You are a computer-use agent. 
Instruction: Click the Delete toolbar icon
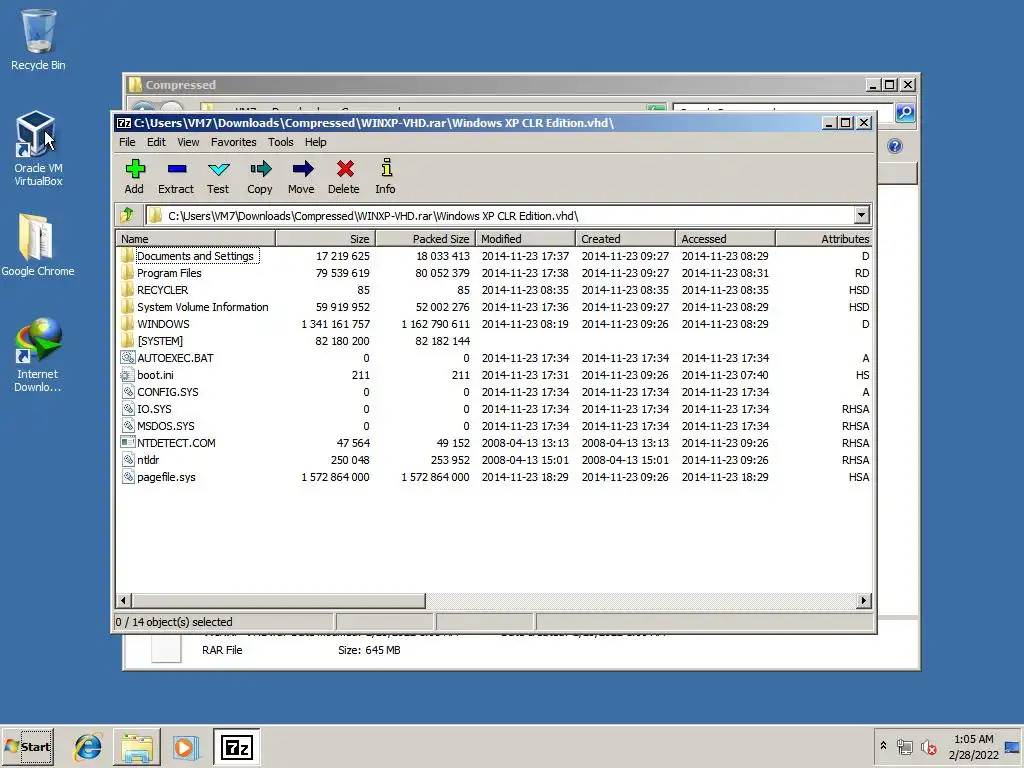345,169
